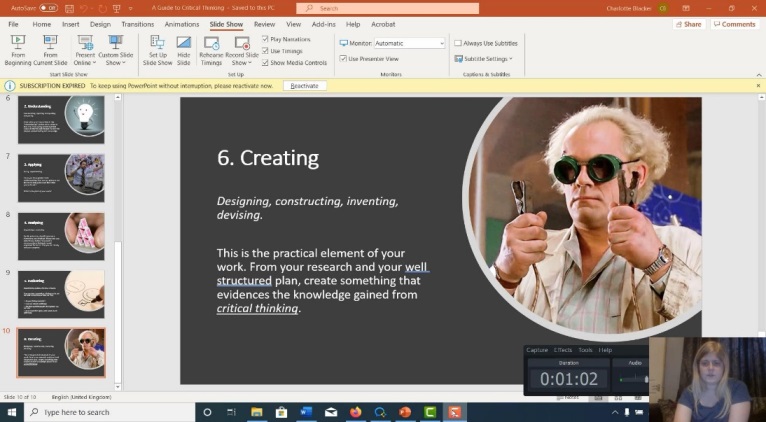The height and width of the screenshot is (422, 766).
Task: Open the Custom Slide Show icon
Action: tap(116, 43)
